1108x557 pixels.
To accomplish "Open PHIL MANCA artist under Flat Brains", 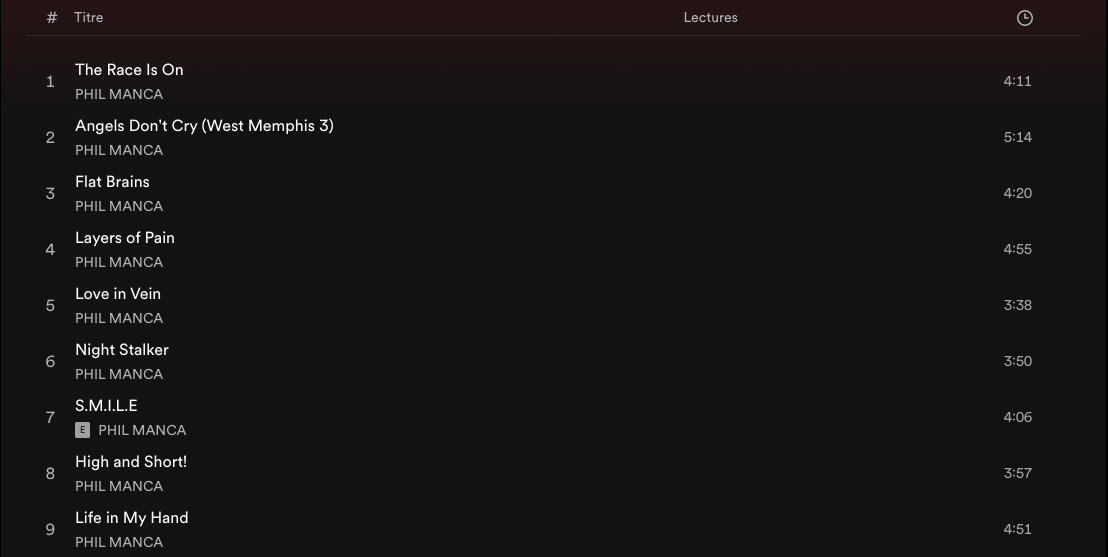I will click(x=119, y=206).
